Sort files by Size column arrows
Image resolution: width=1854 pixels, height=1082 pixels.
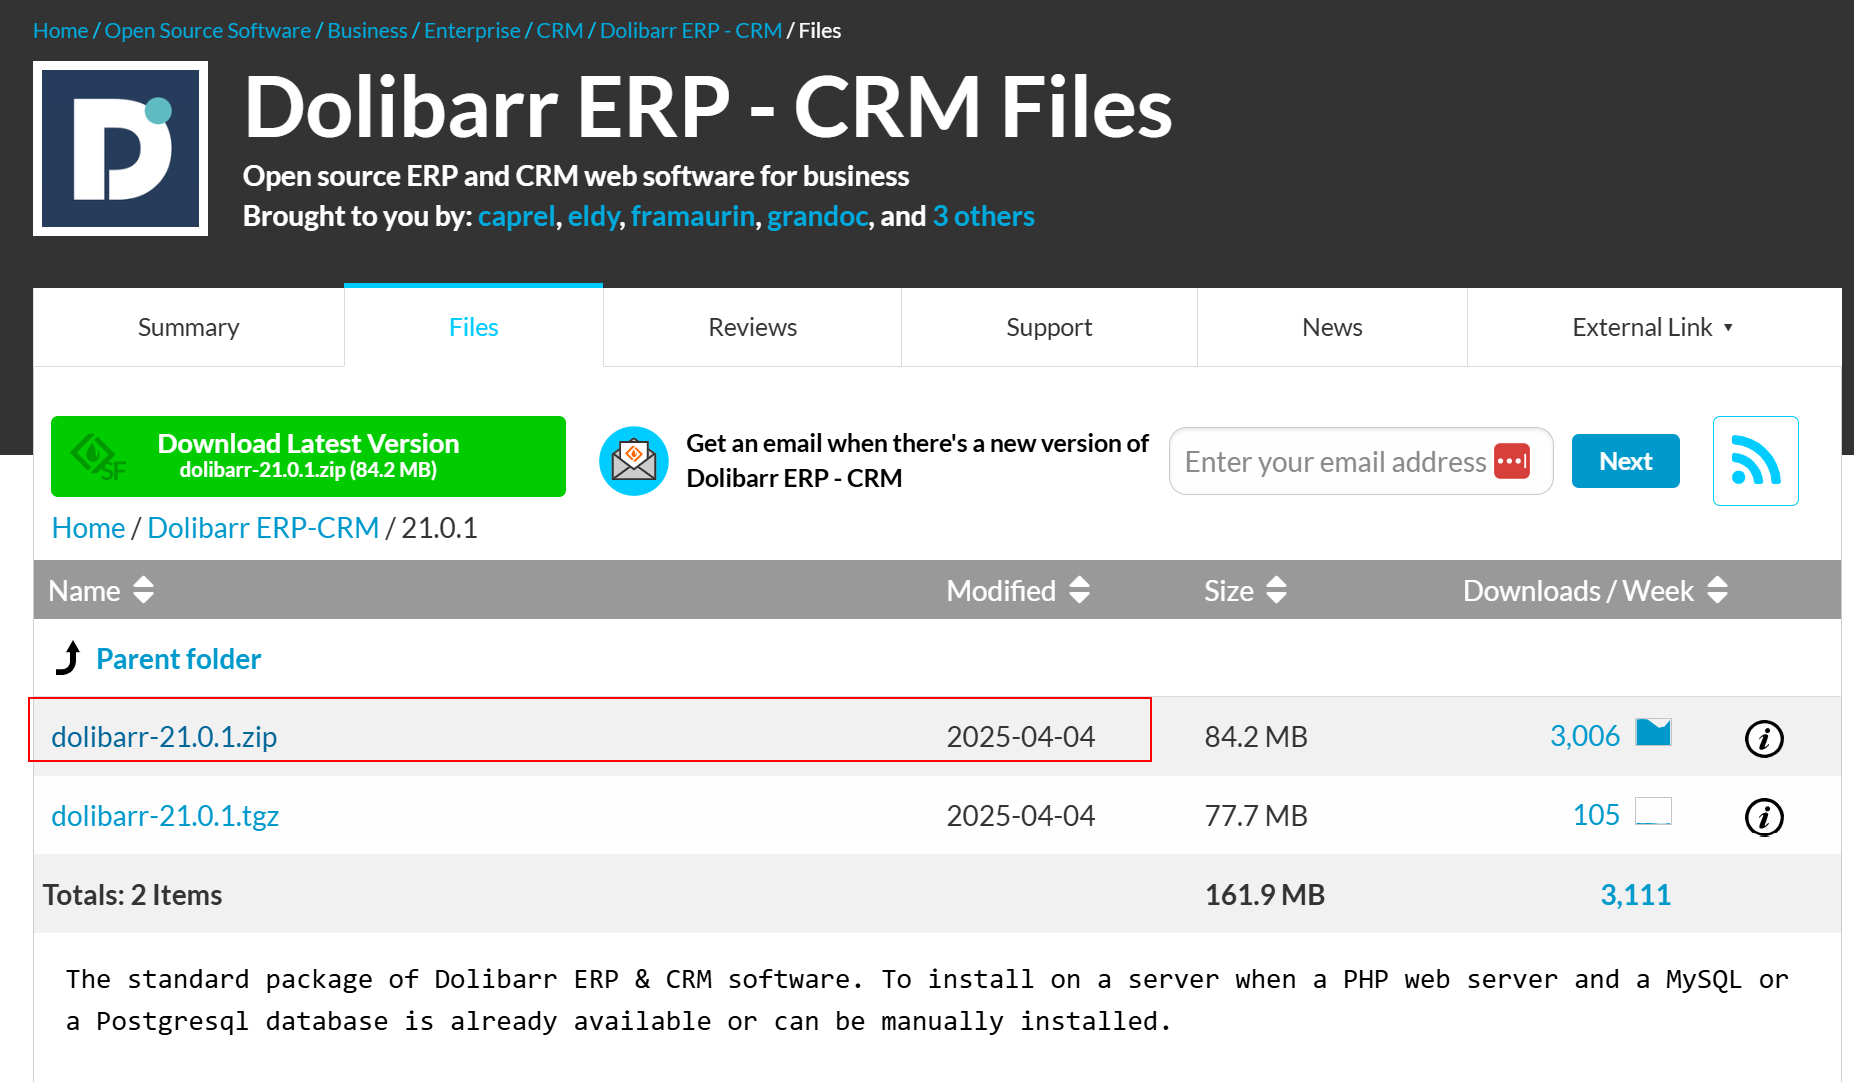pyautogui.click(x=1276, y=590)
